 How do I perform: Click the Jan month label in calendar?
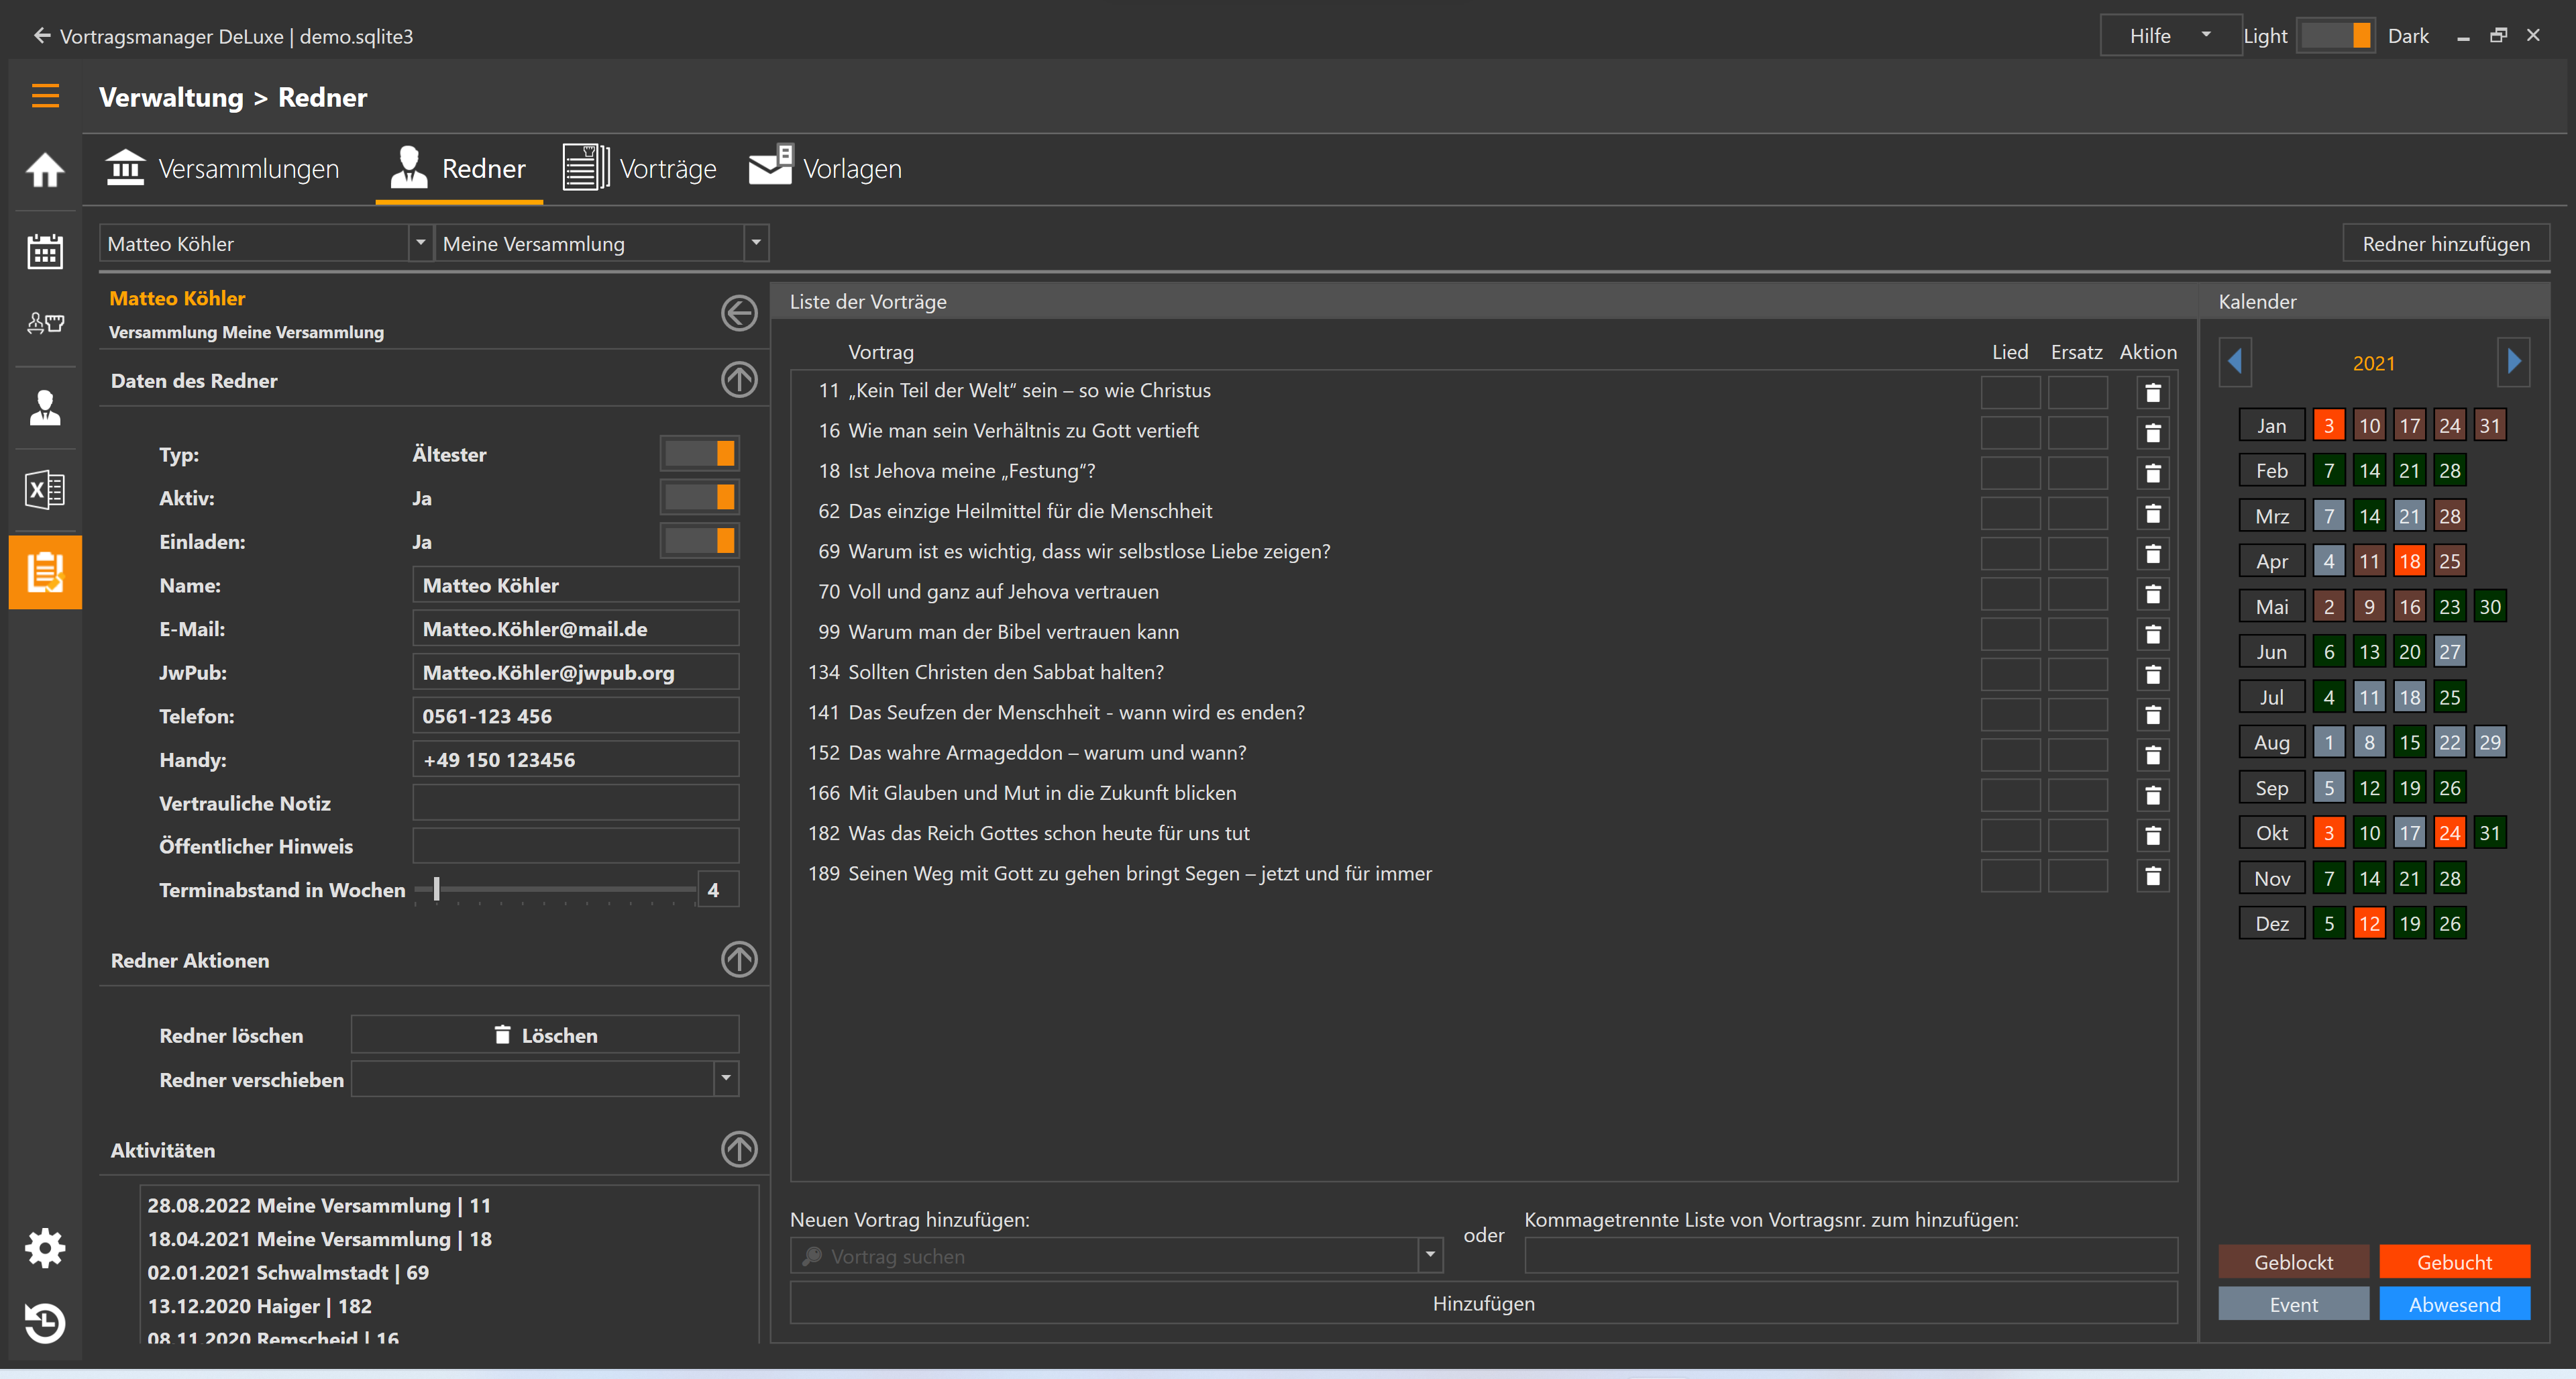click(2271, 425)
